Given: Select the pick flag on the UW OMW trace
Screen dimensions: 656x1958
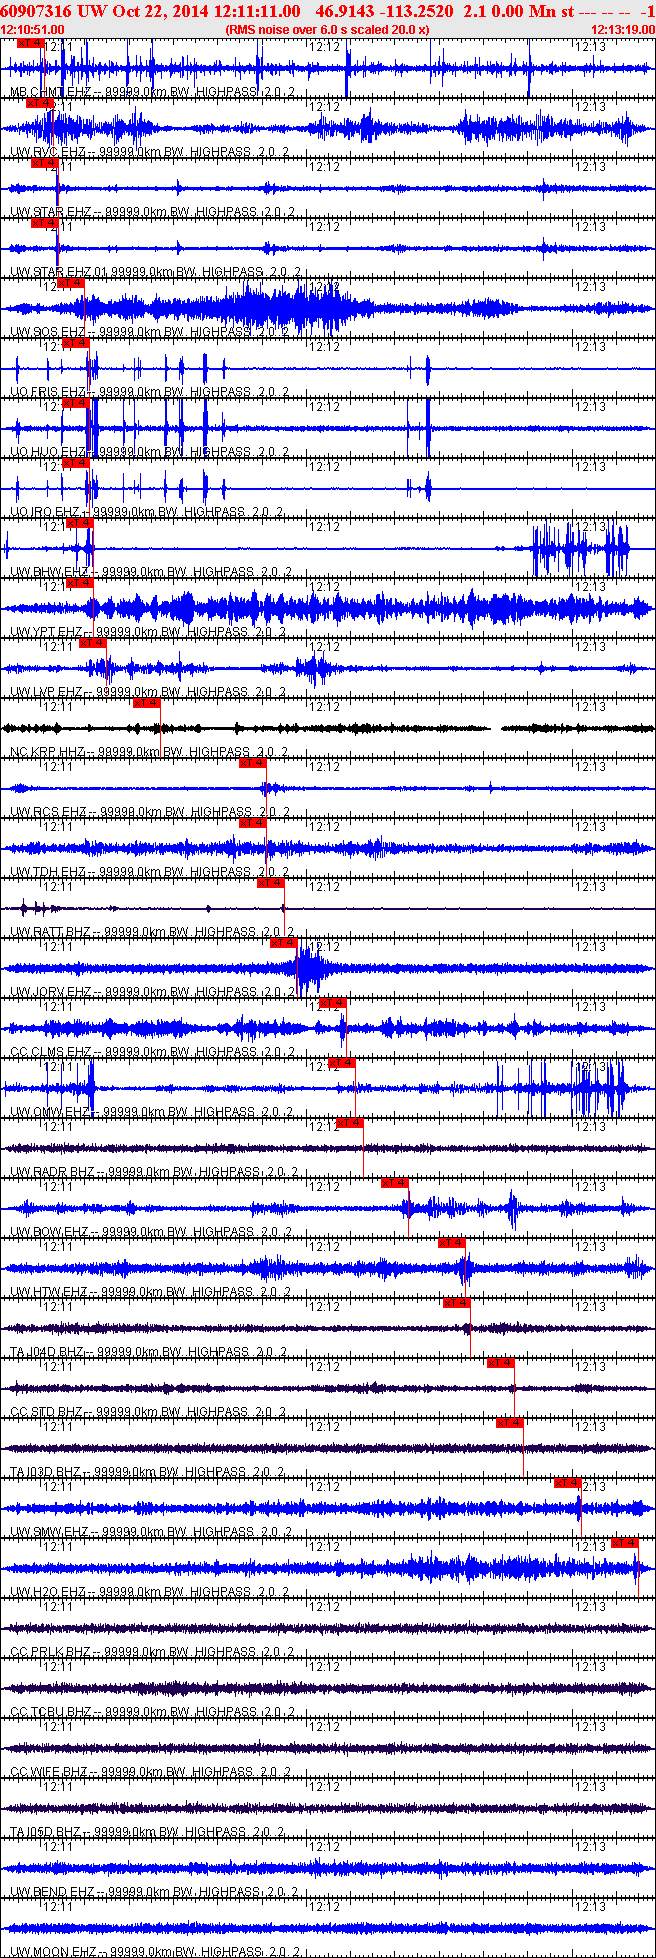Looking at the screenshot, I should click(x=342, y=1063).
